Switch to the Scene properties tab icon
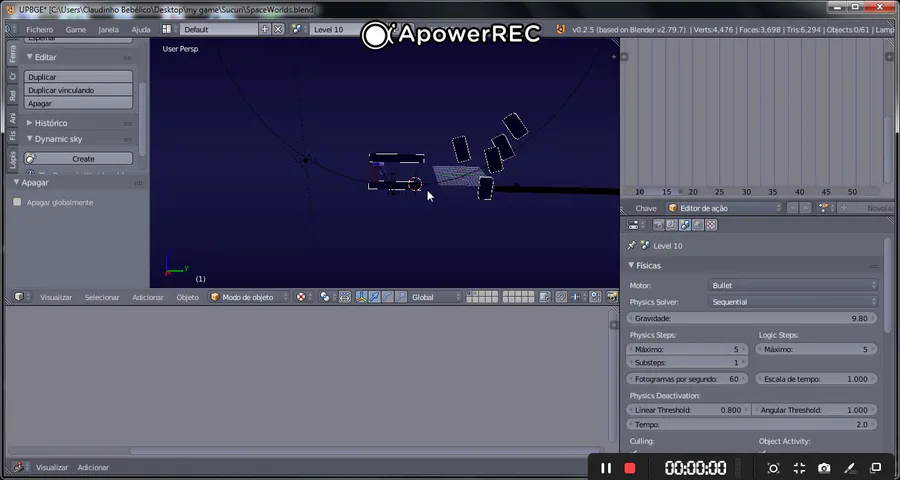The image size is (900, 480). (x=685, y=225)
